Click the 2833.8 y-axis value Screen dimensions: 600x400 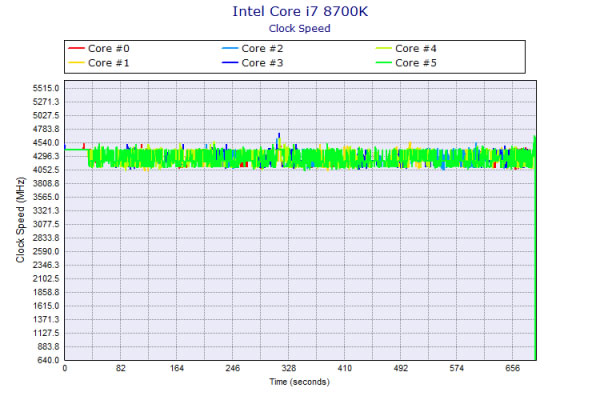[x=46, y=238]
